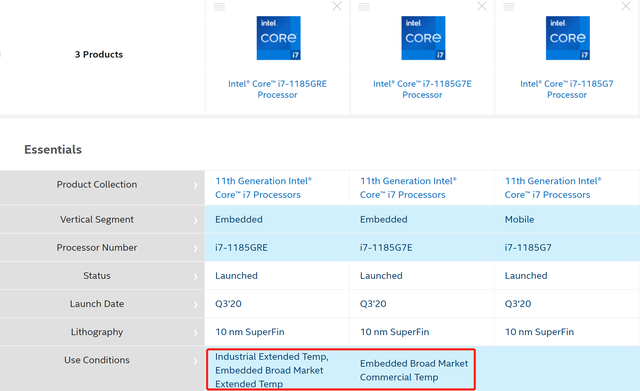The height and width of the screenshot is (391, 640).
Task: Expand the Use Conditions row chevron
Action: coord(196,361)
